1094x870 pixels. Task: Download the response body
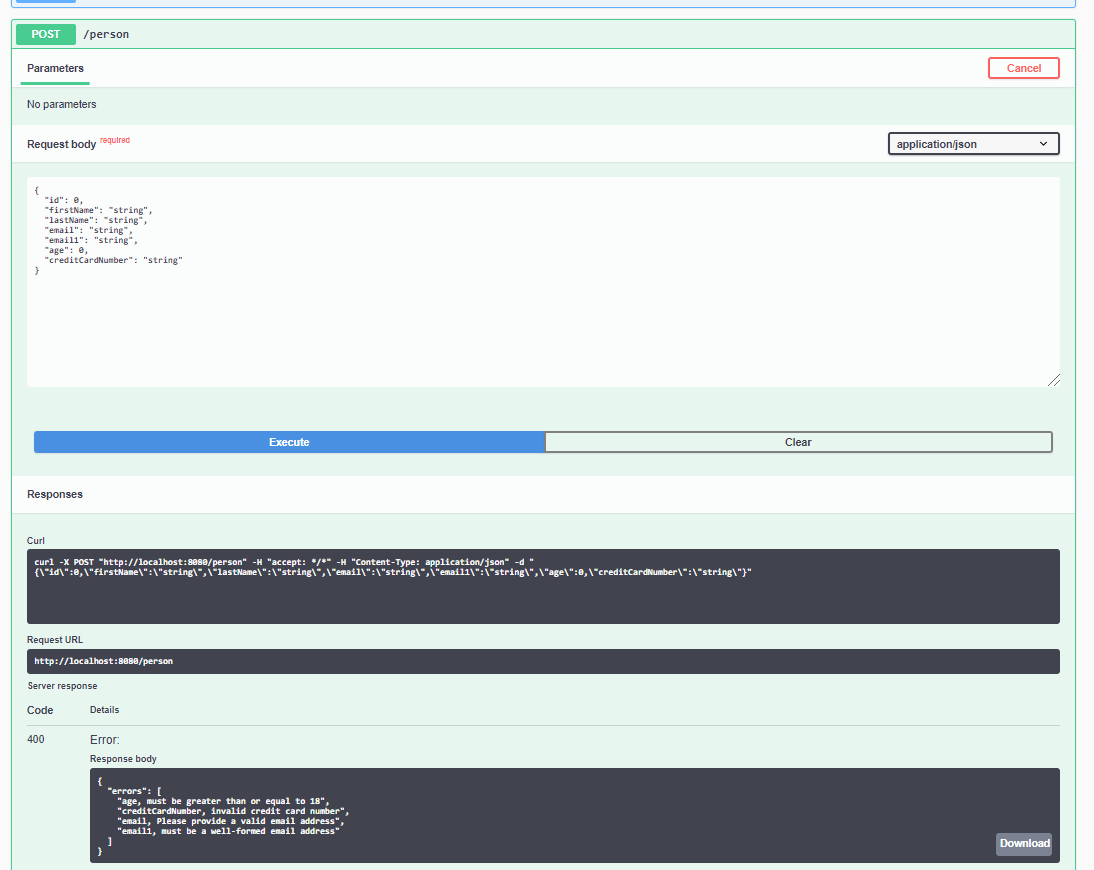point(1023,843)
